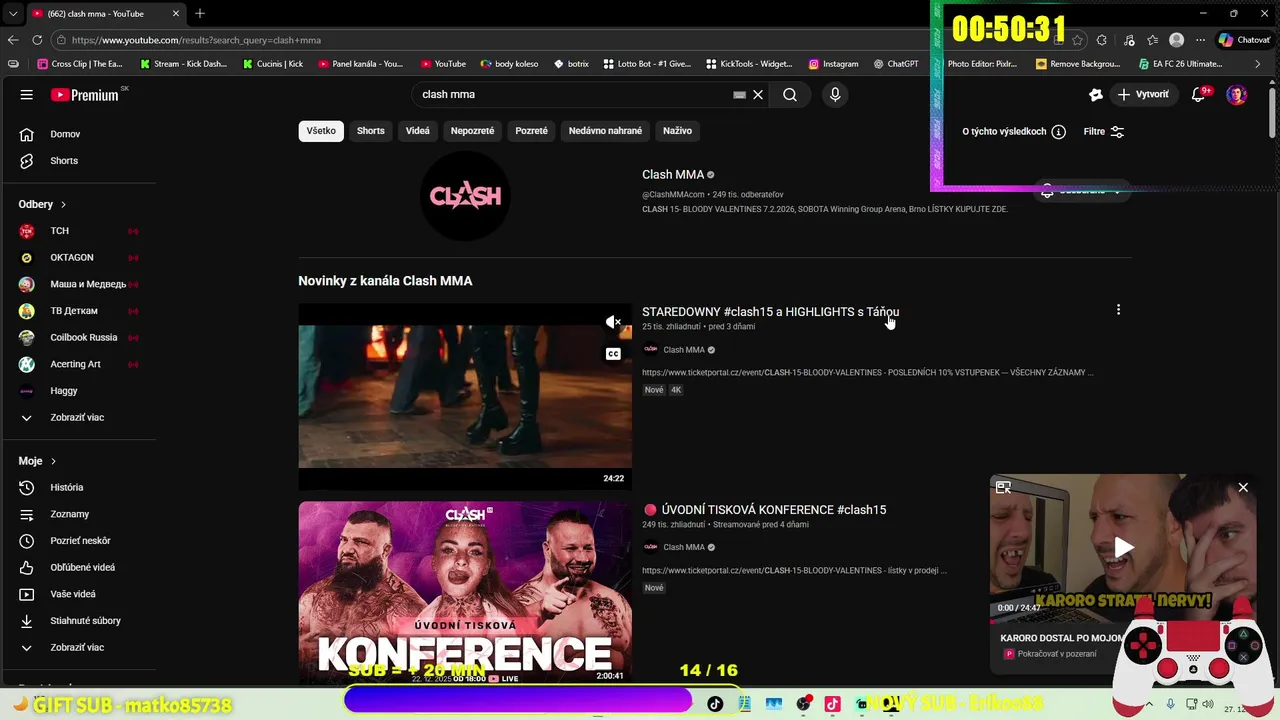Click the magnifier search button

[x=790, y=95]
